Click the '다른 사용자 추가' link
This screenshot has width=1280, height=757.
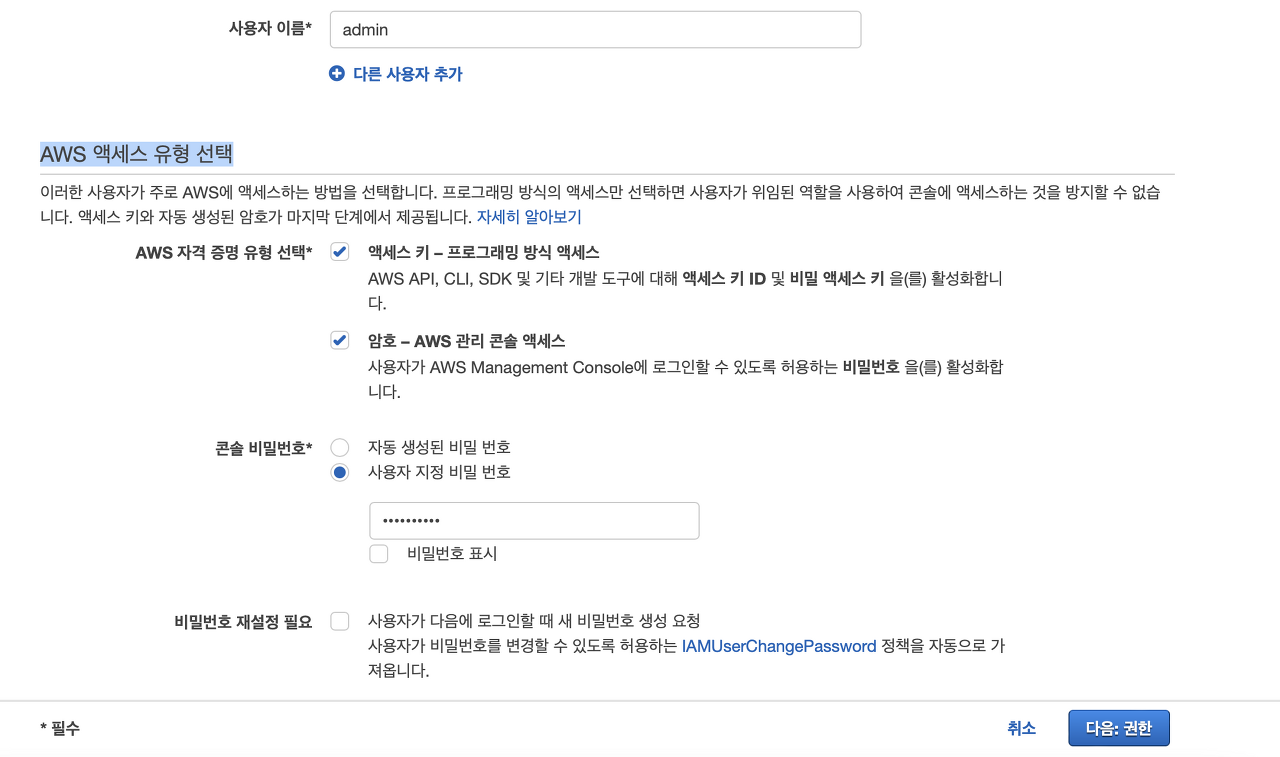[x=408, y=74]
